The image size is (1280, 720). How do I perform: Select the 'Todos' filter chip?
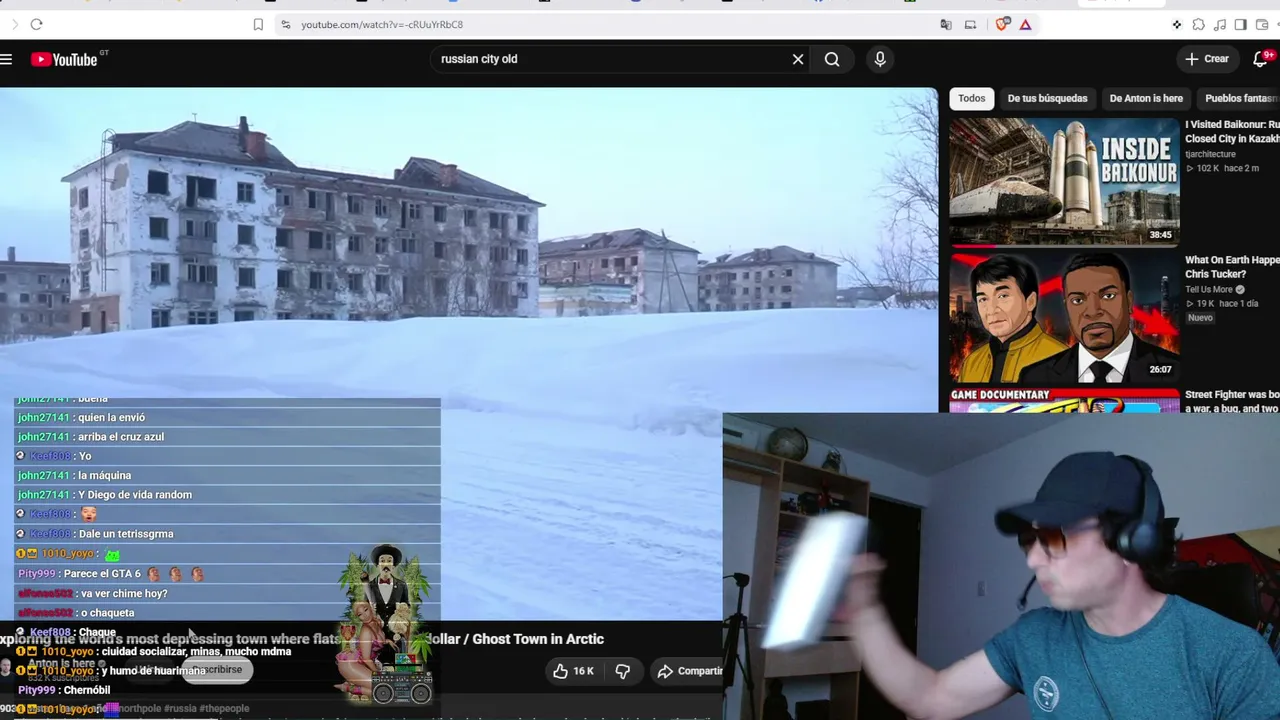coord(972,98)
